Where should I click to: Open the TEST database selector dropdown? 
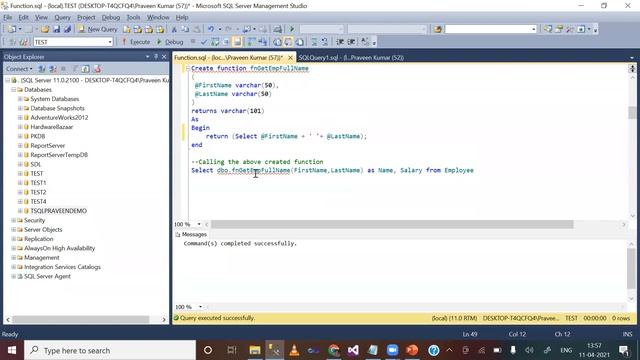[110, 42]
